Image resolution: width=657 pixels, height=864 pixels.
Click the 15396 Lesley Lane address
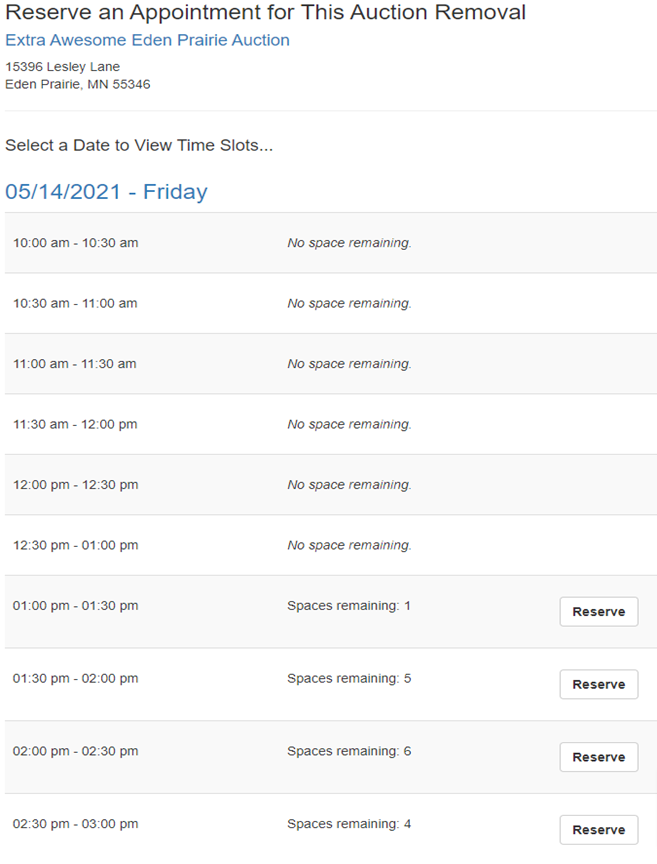click(62, 67)
